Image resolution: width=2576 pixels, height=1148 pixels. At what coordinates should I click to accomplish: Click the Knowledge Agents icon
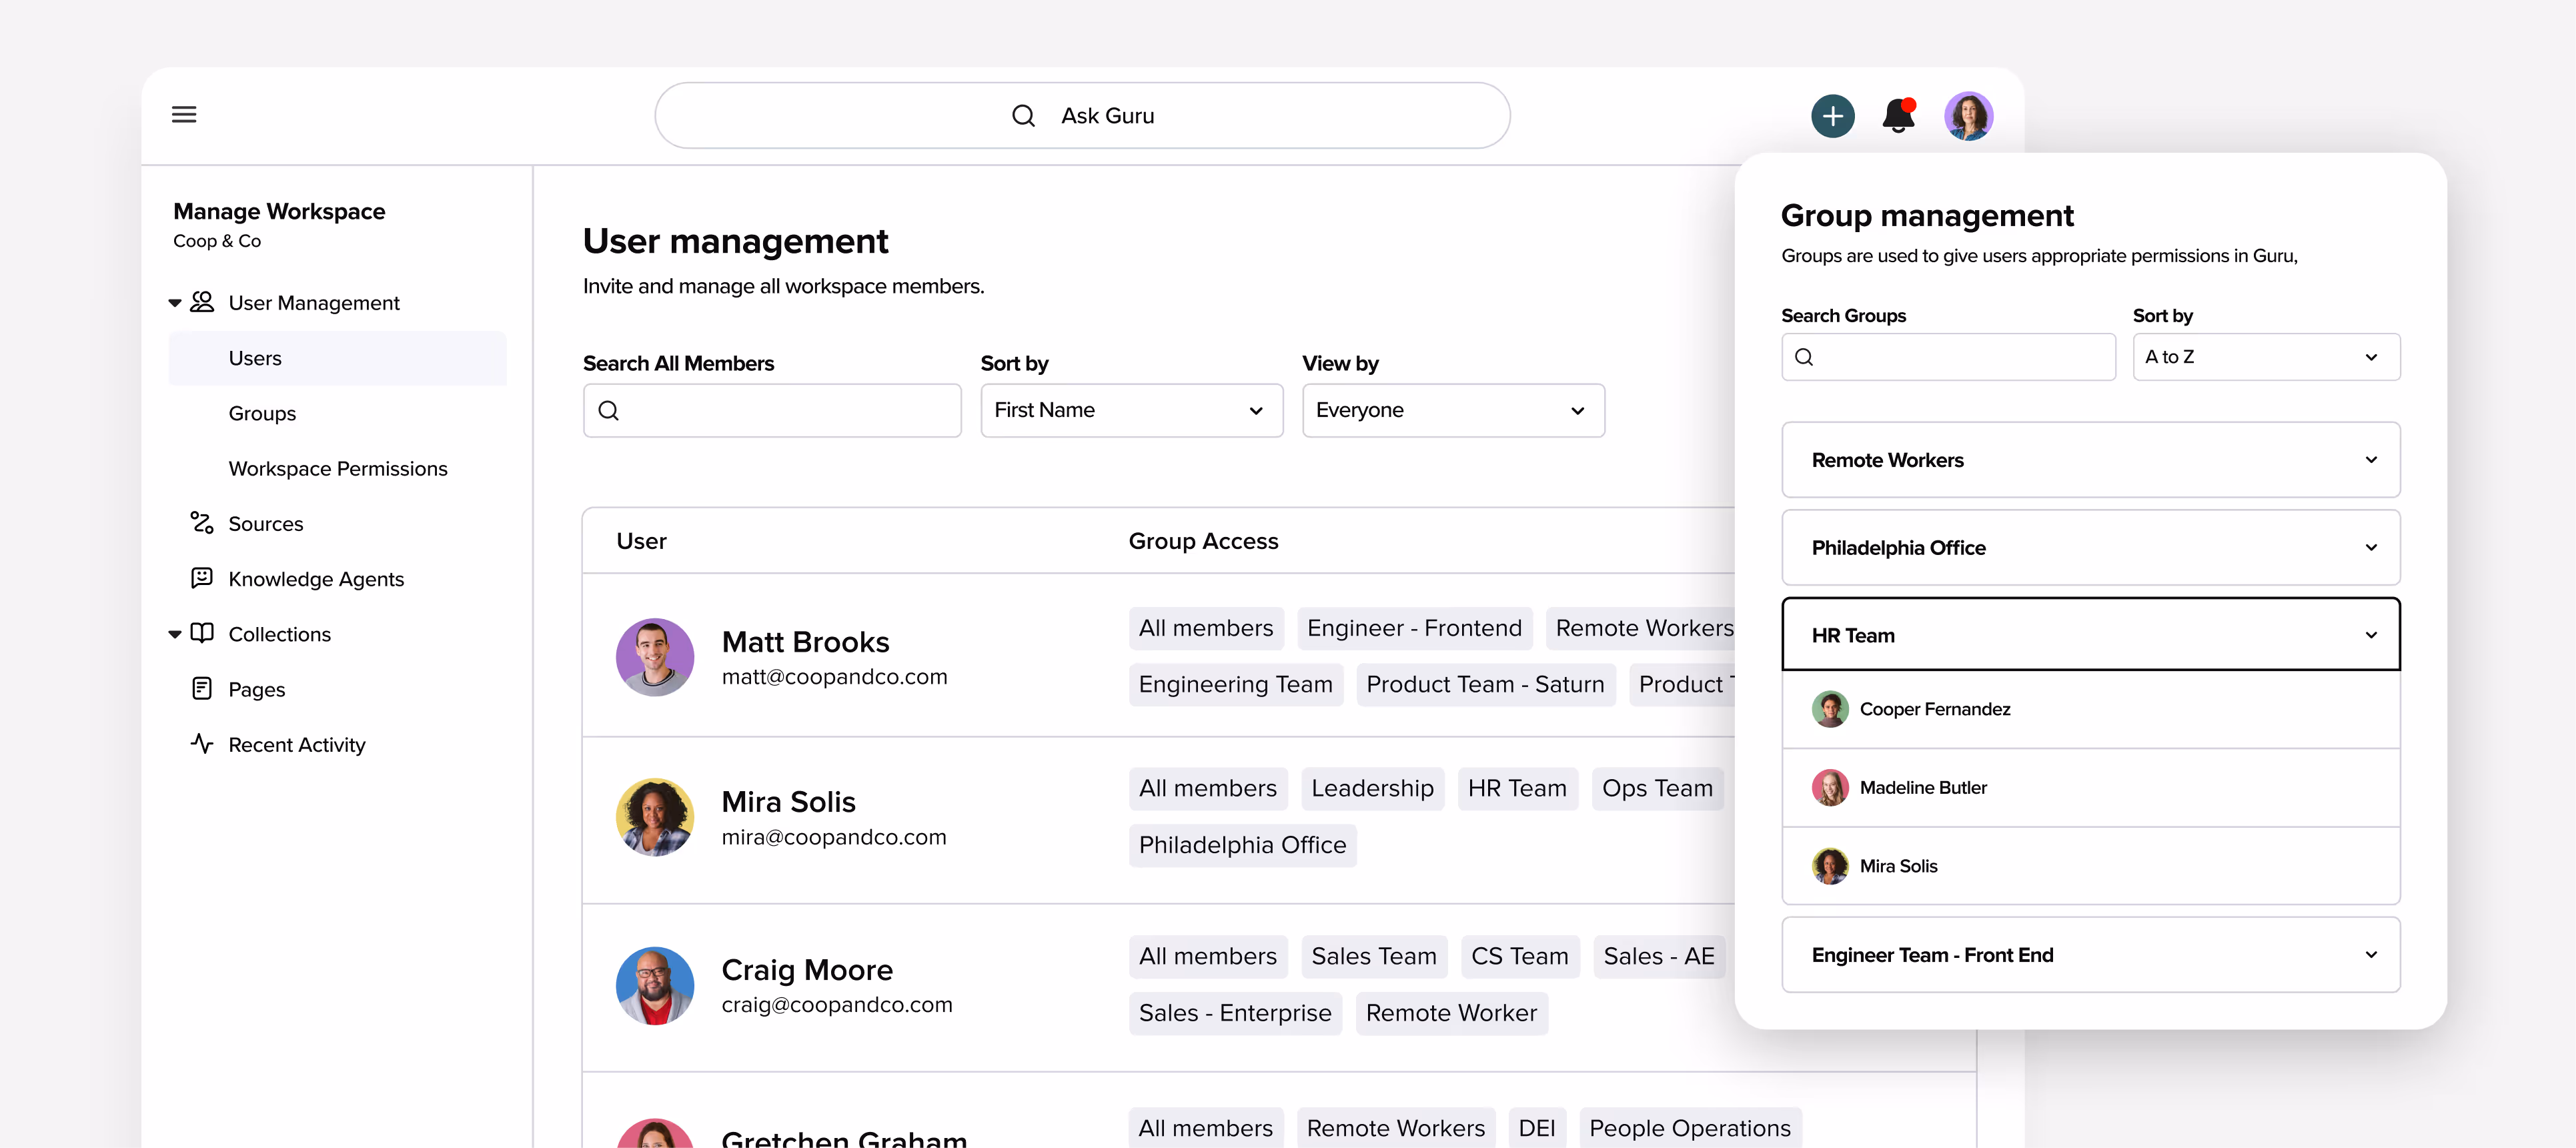coord(202,578)
